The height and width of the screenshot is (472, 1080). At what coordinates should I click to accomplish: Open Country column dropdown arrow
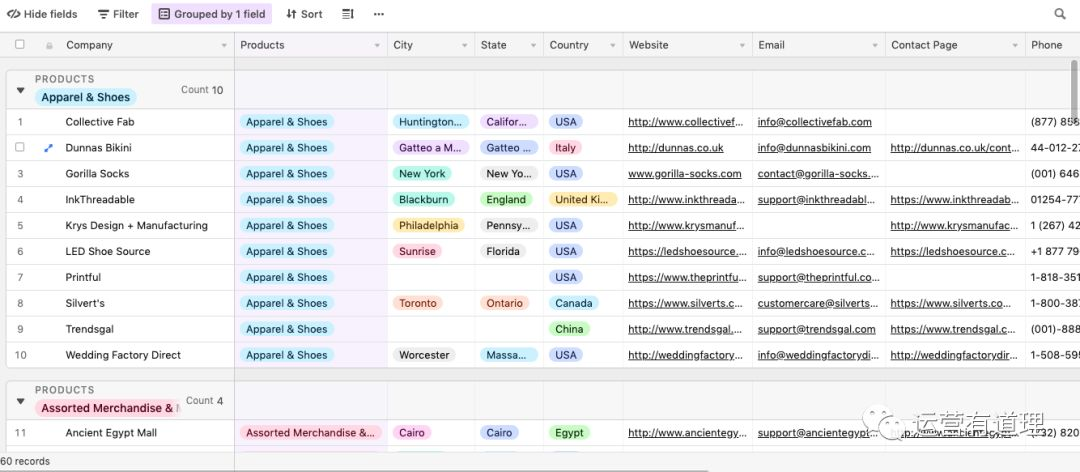[x=613, y=45]
